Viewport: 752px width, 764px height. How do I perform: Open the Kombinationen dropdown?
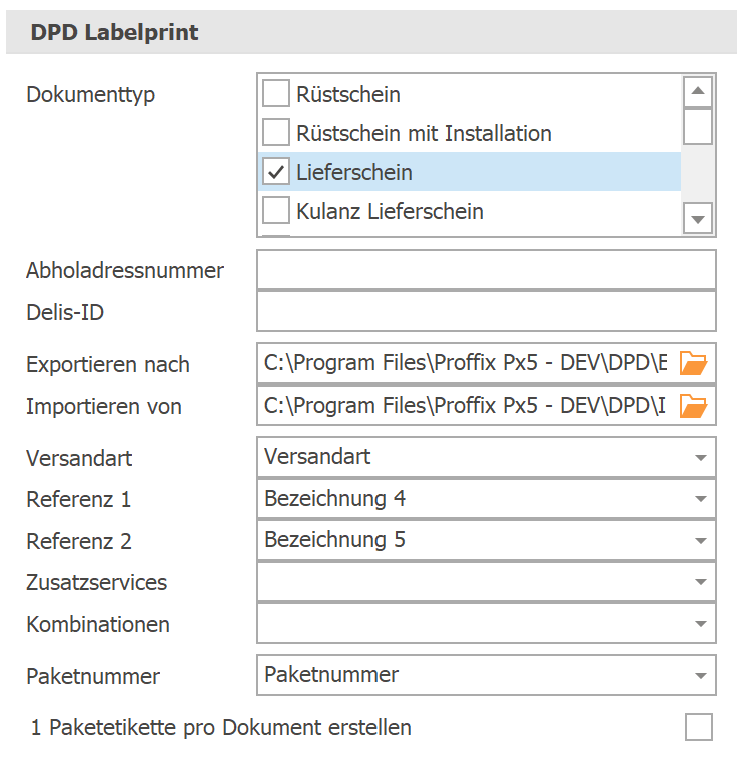click(x=701, y=624)
